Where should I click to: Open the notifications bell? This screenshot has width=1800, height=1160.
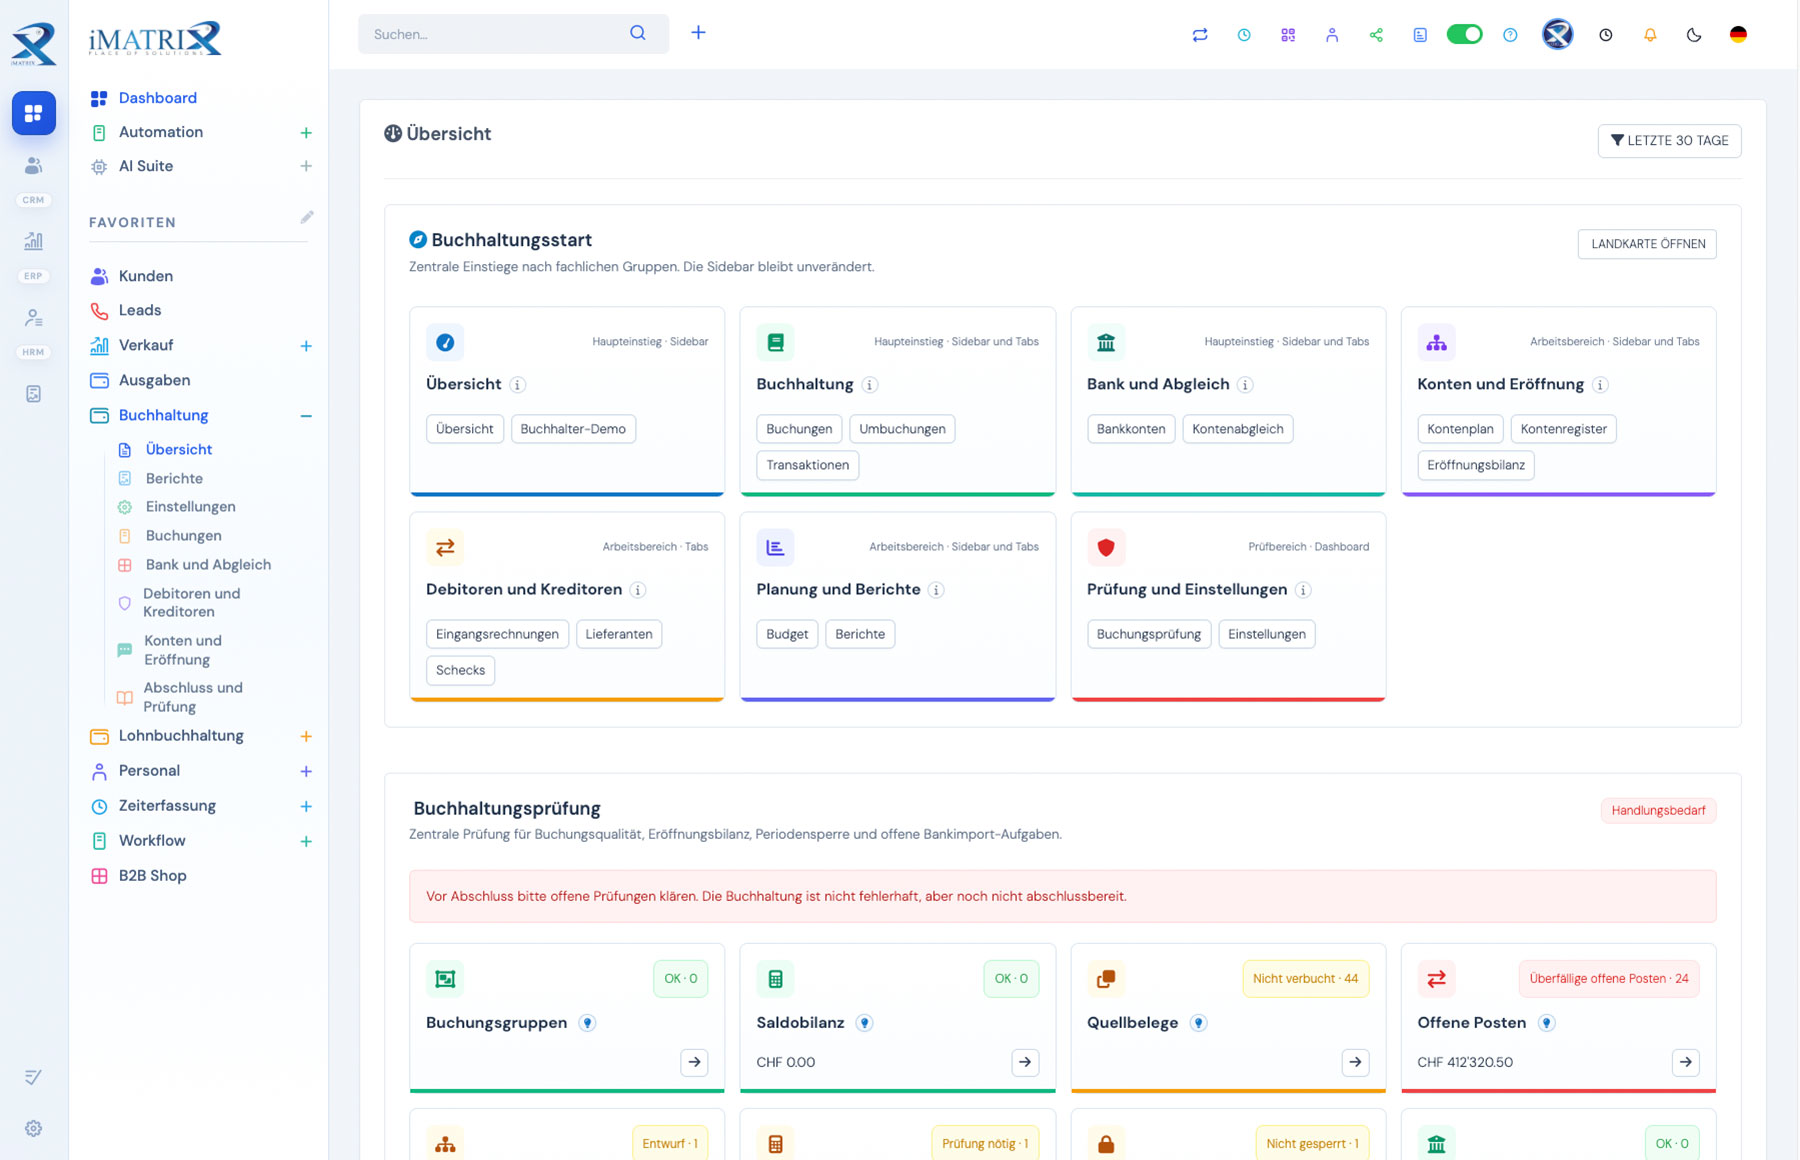coord(1650,35)
